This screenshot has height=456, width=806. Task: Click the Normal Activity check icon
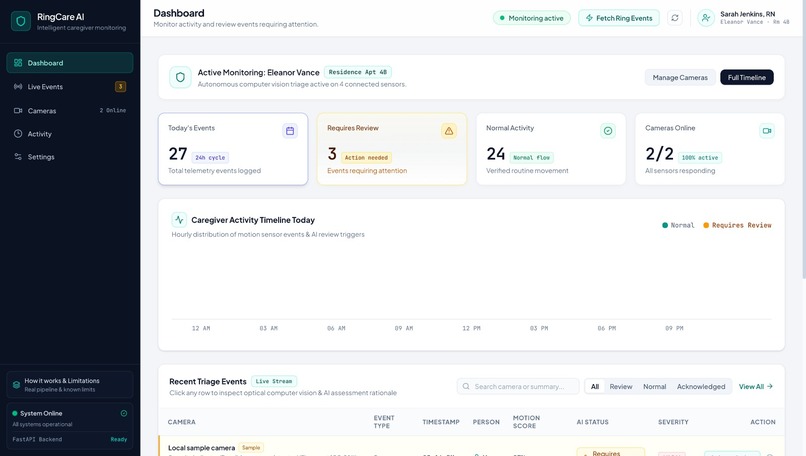[608, 131]
